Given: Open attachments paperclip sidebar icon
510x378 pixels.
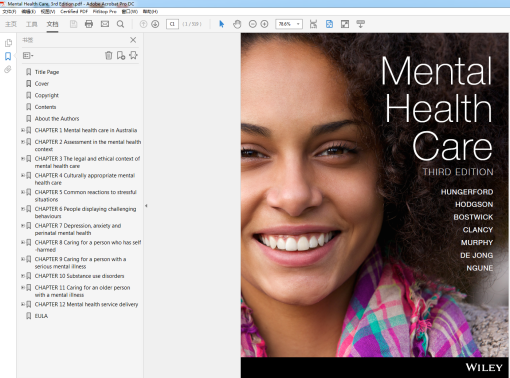Looking at the screenshot, I should [x=8, y=69].
